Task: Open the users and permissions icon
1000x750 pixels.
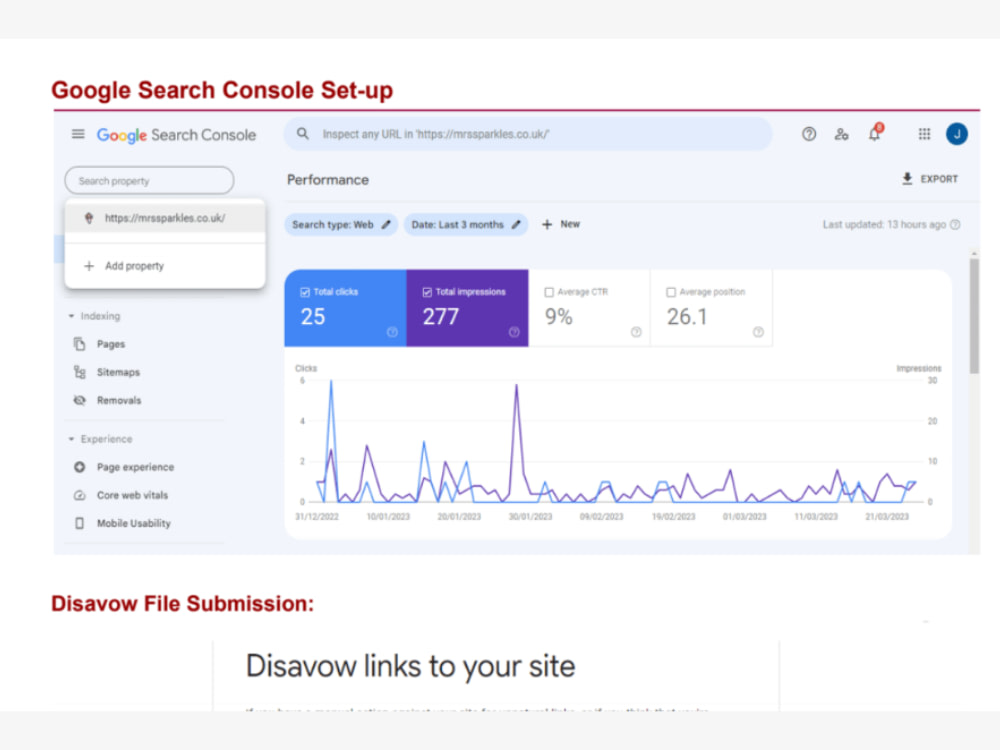Action: tap(841, 134)
